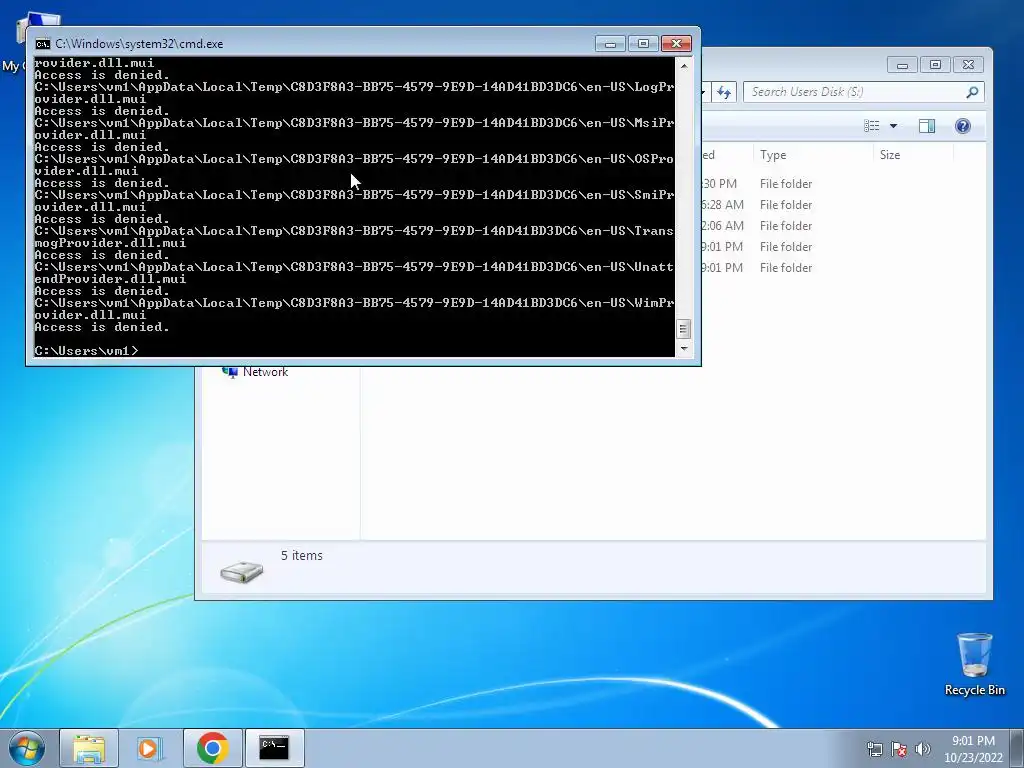Open Explorer help question mark
1024x768 pixels.
pos(963,126)
